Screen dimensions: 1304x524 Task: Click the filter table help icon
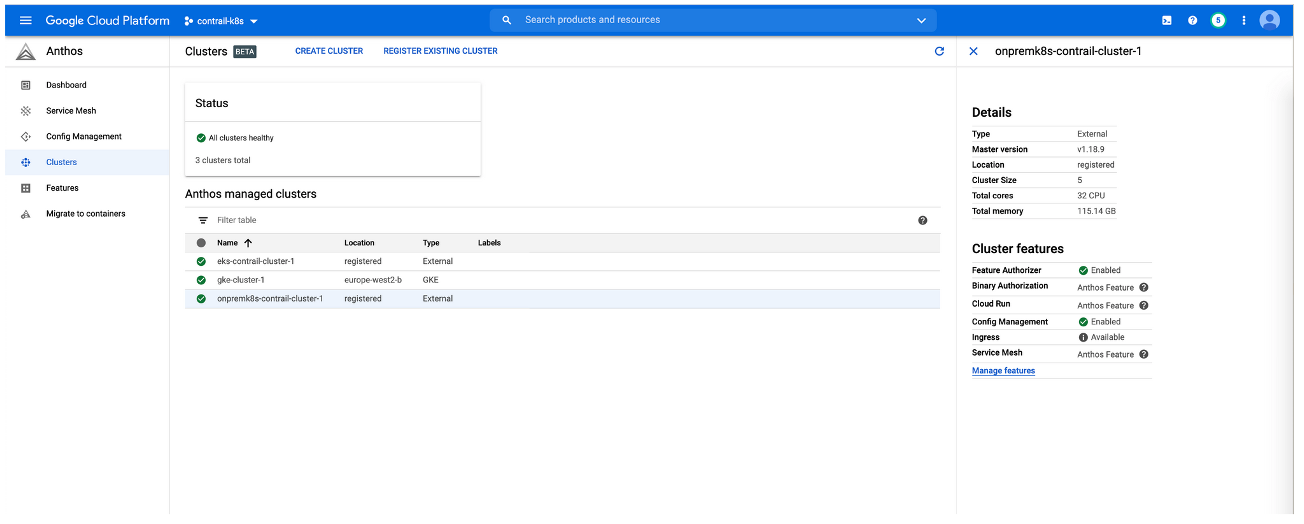[x=922, y=220]
